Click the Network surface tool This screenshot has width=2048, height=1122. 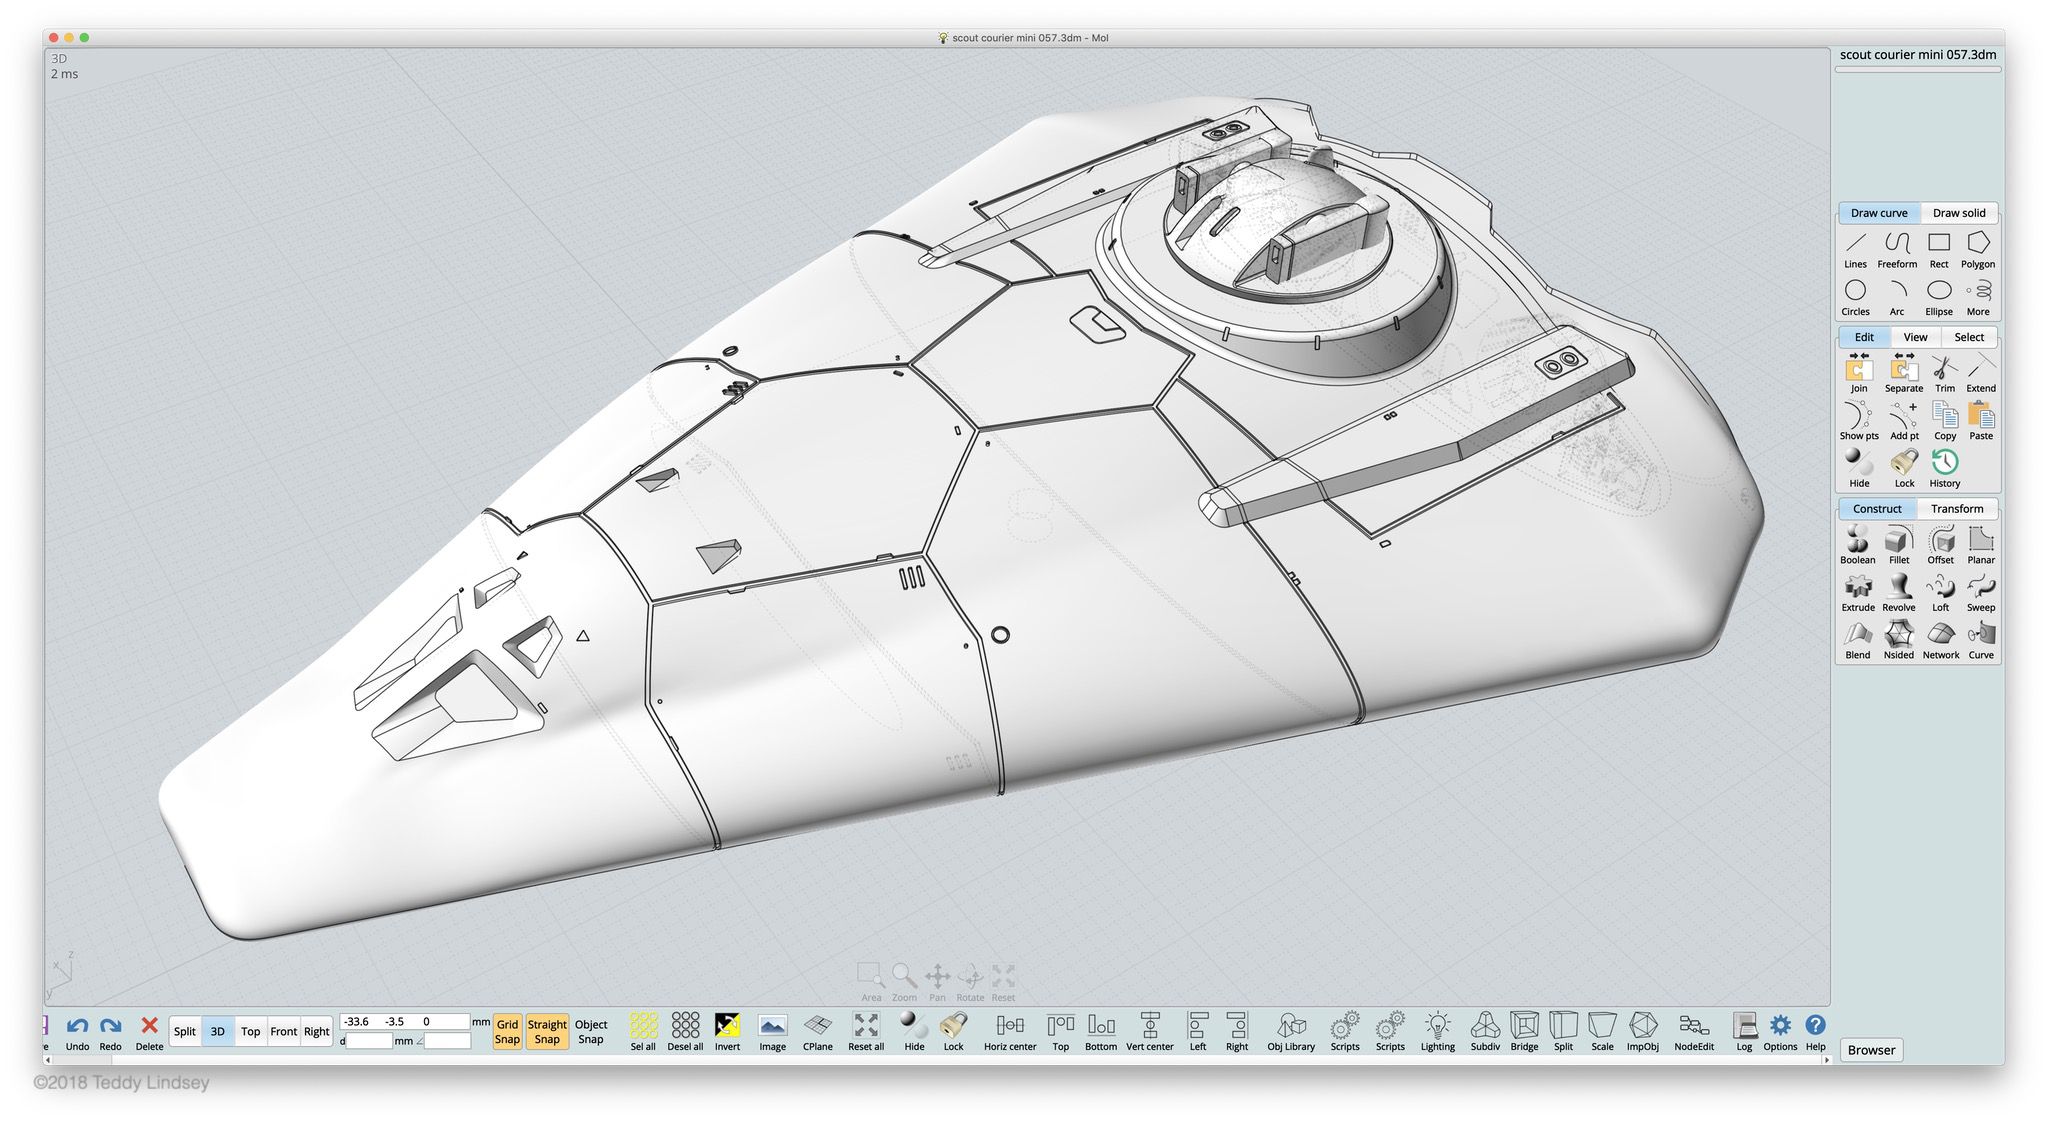pos(1941,640)
